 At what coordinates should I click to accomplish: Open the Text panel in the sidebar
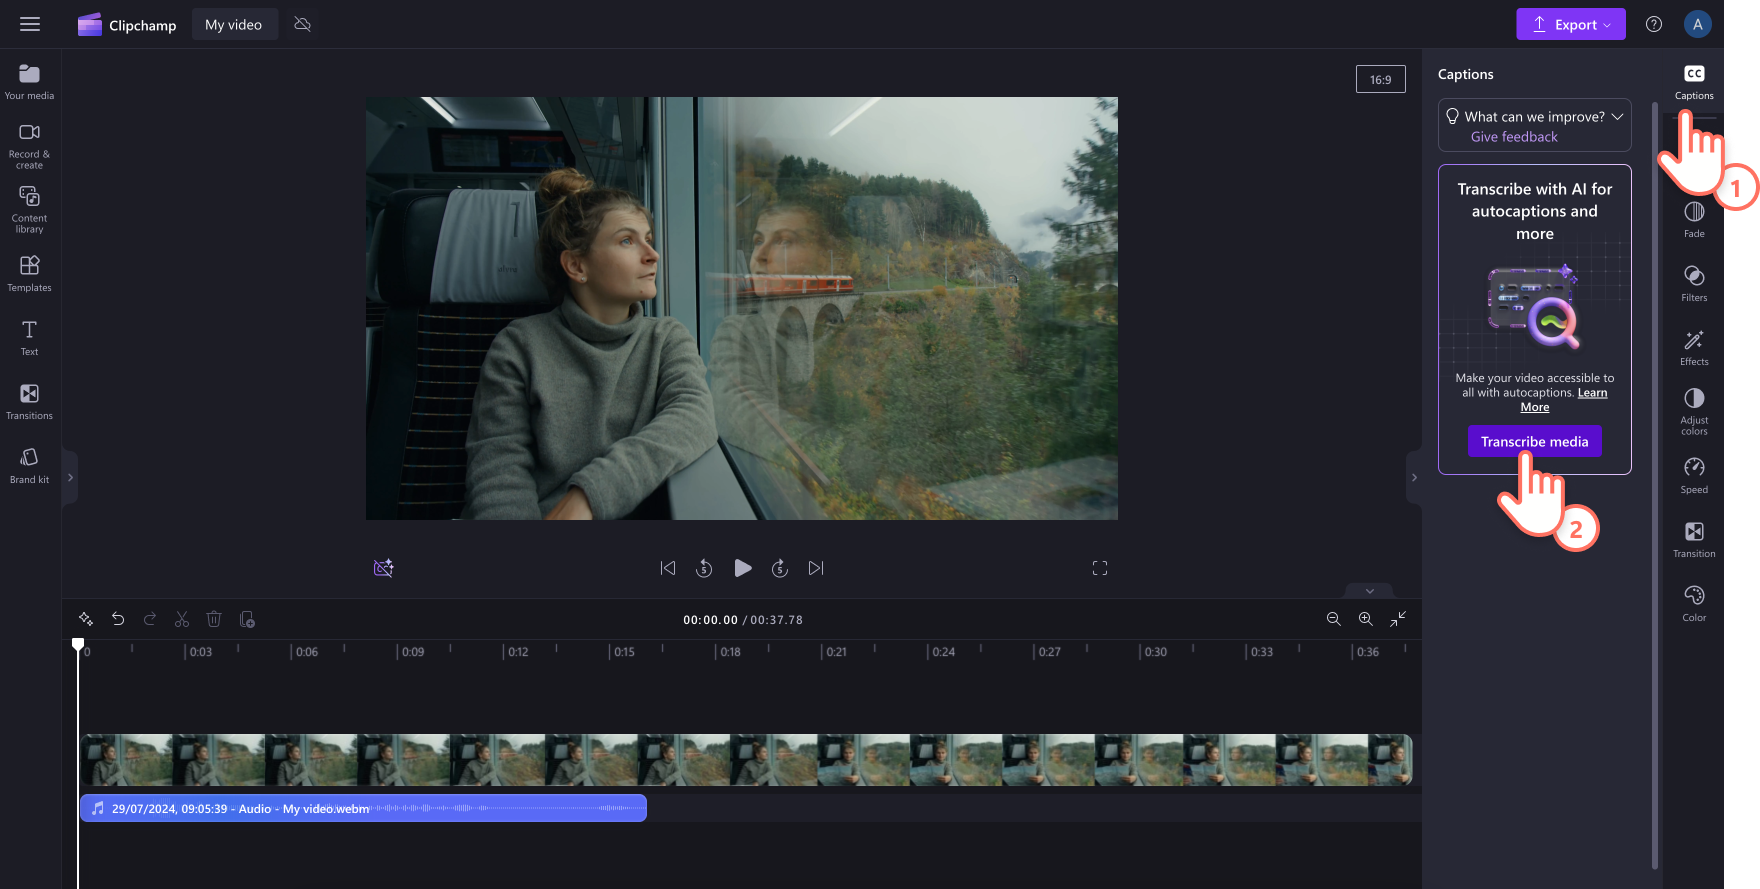click(29, 338)
